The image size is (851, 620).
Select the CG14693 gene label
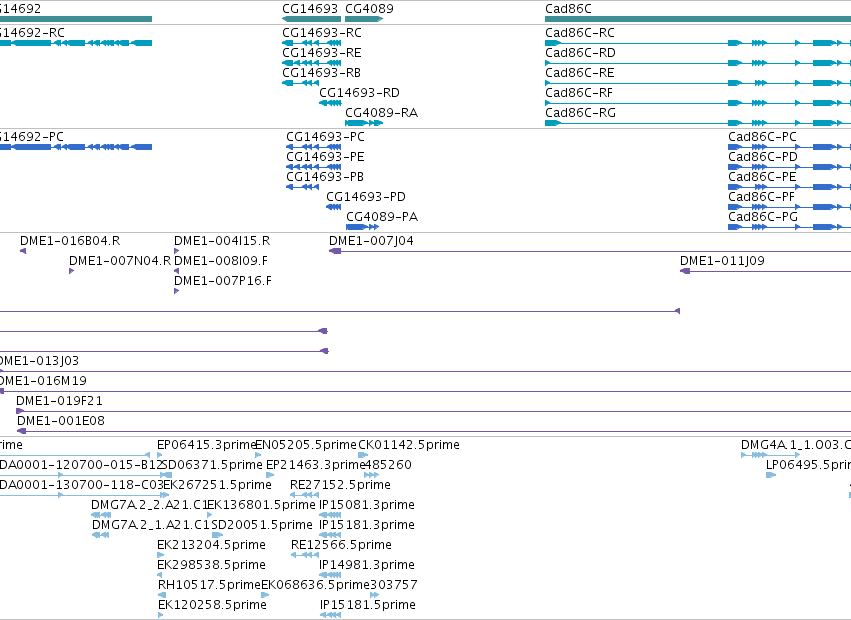point(310,9)
